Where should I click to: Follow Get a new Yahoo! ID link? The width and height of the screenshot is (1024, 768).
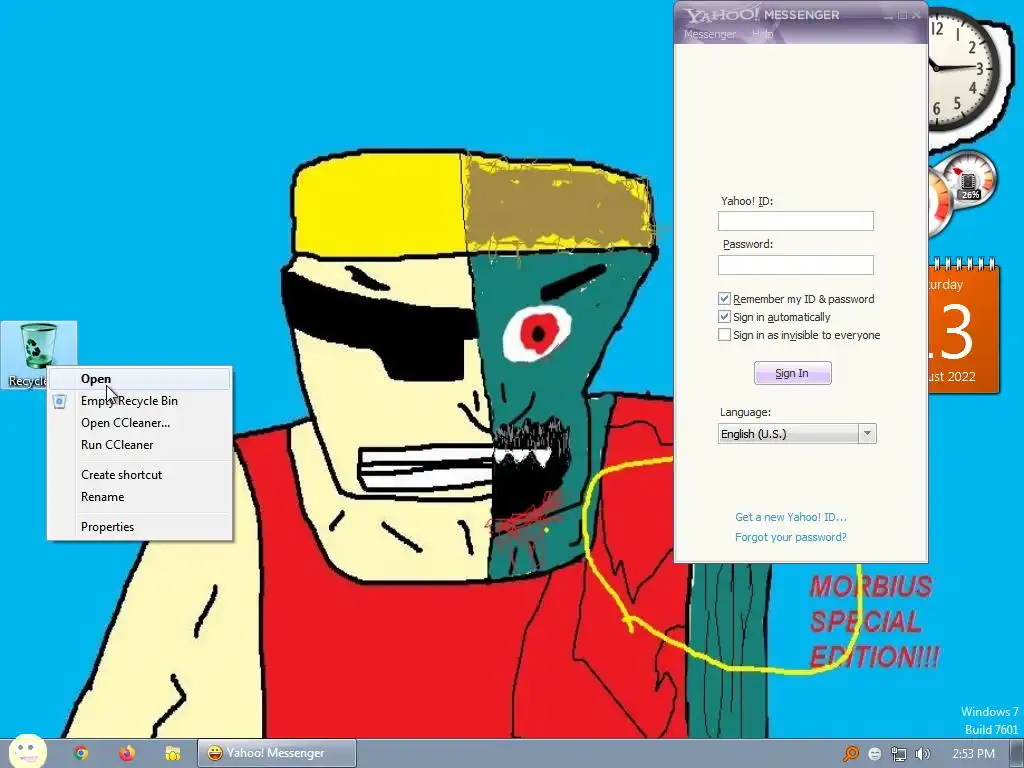790,517
